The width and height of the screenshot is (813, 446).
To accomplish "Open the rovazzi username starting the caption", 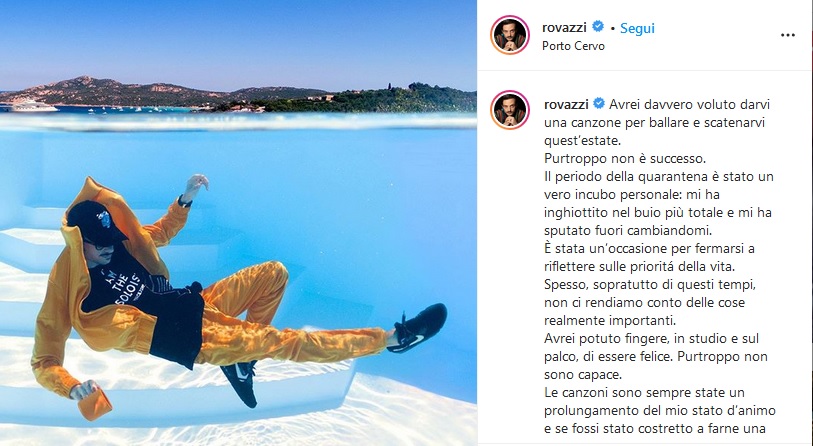I will [566, 104].
